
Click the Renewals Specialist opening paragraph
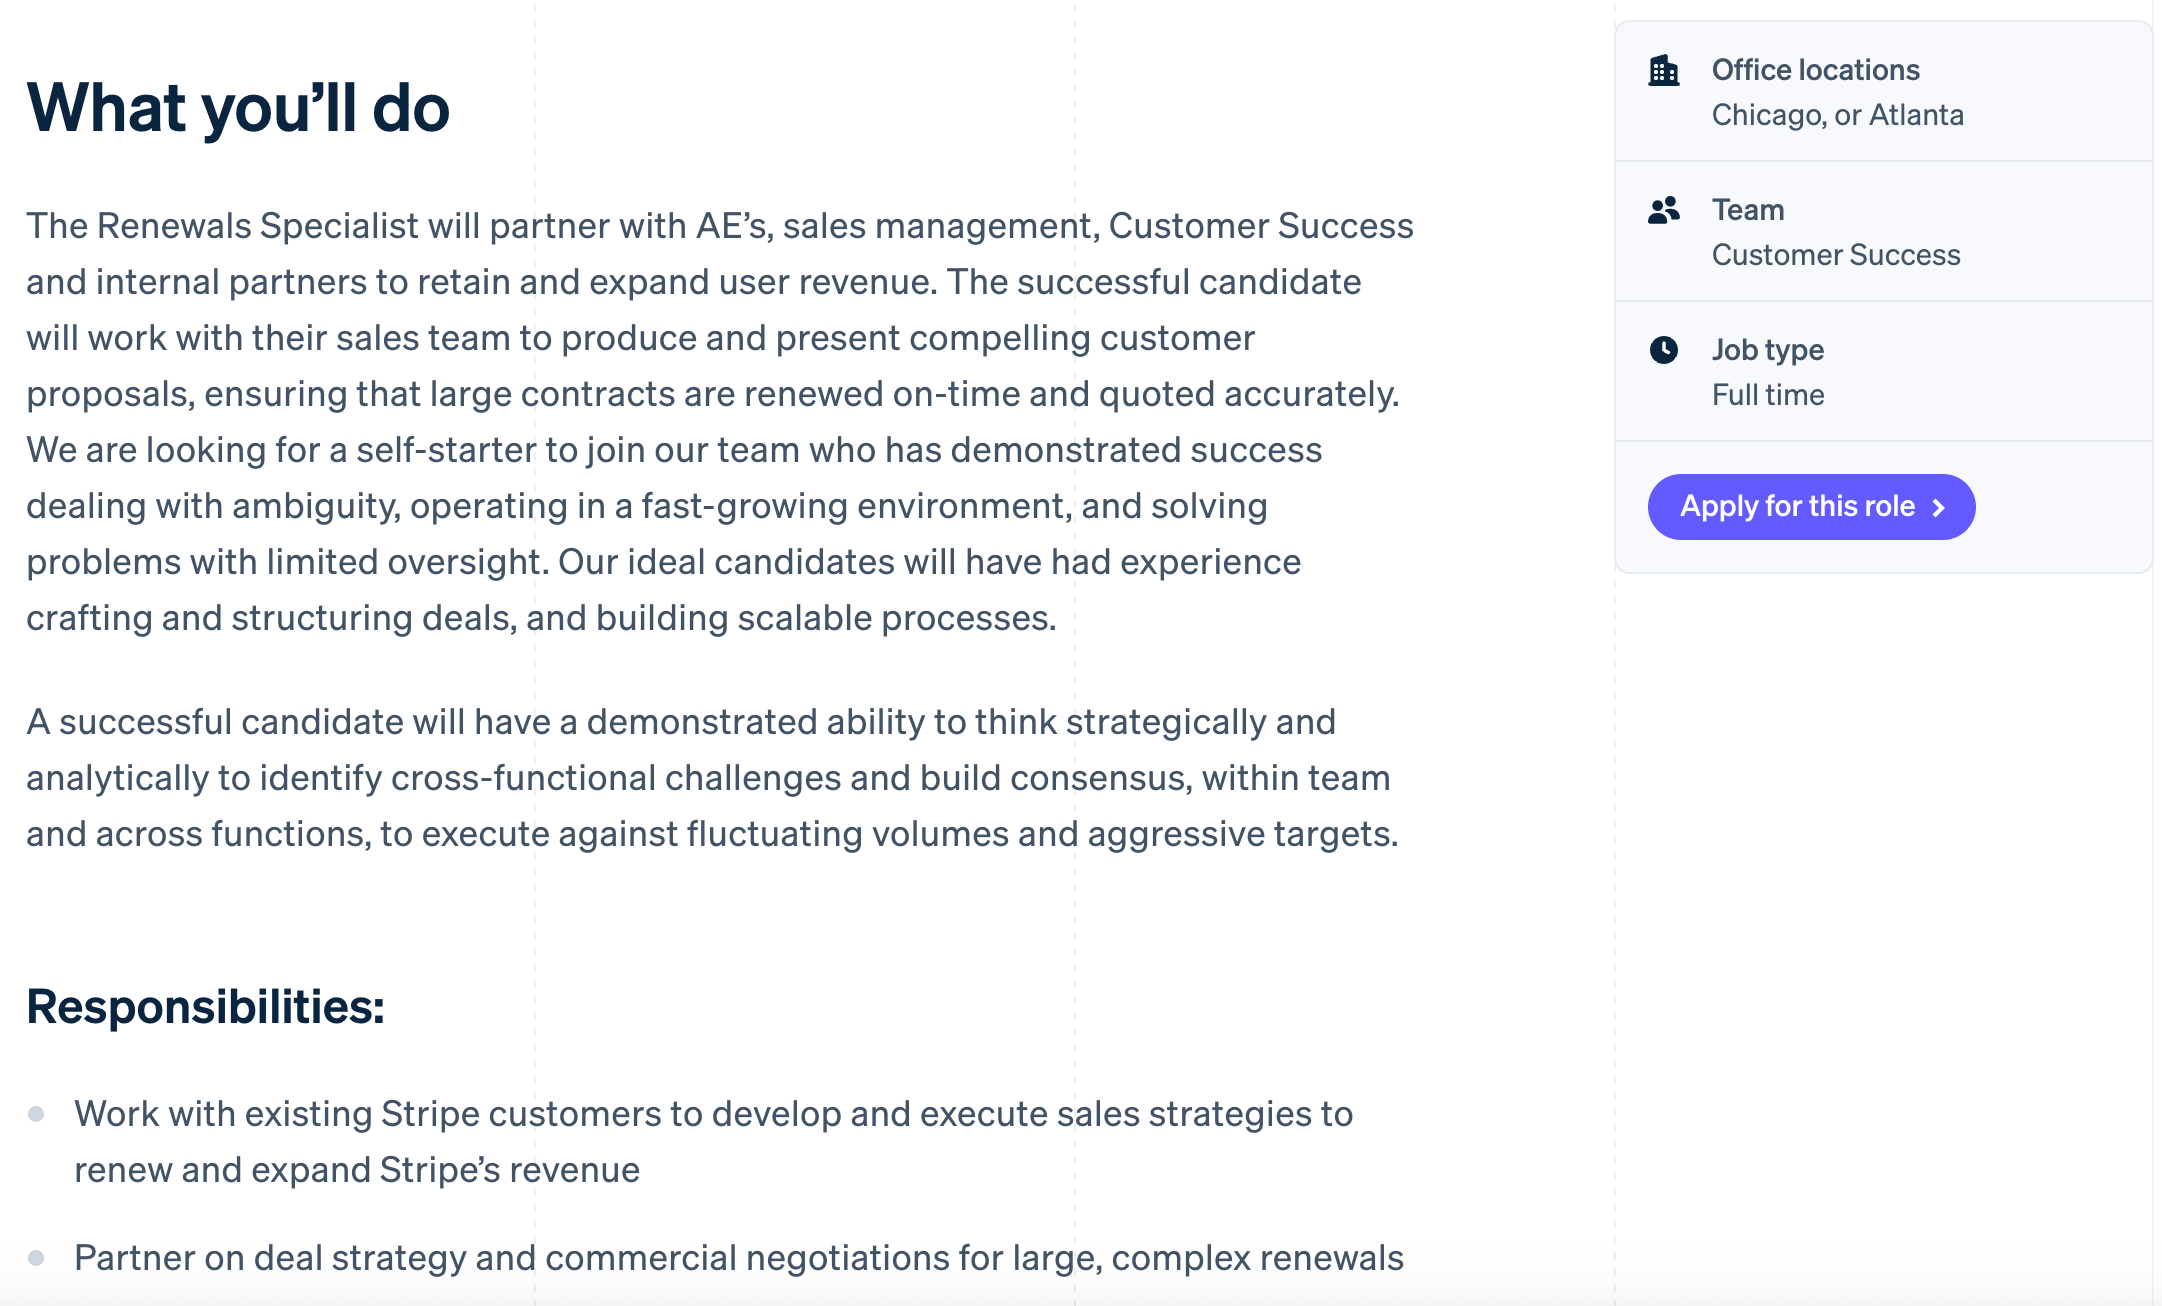pyautogui.click(x=720, y=422)
